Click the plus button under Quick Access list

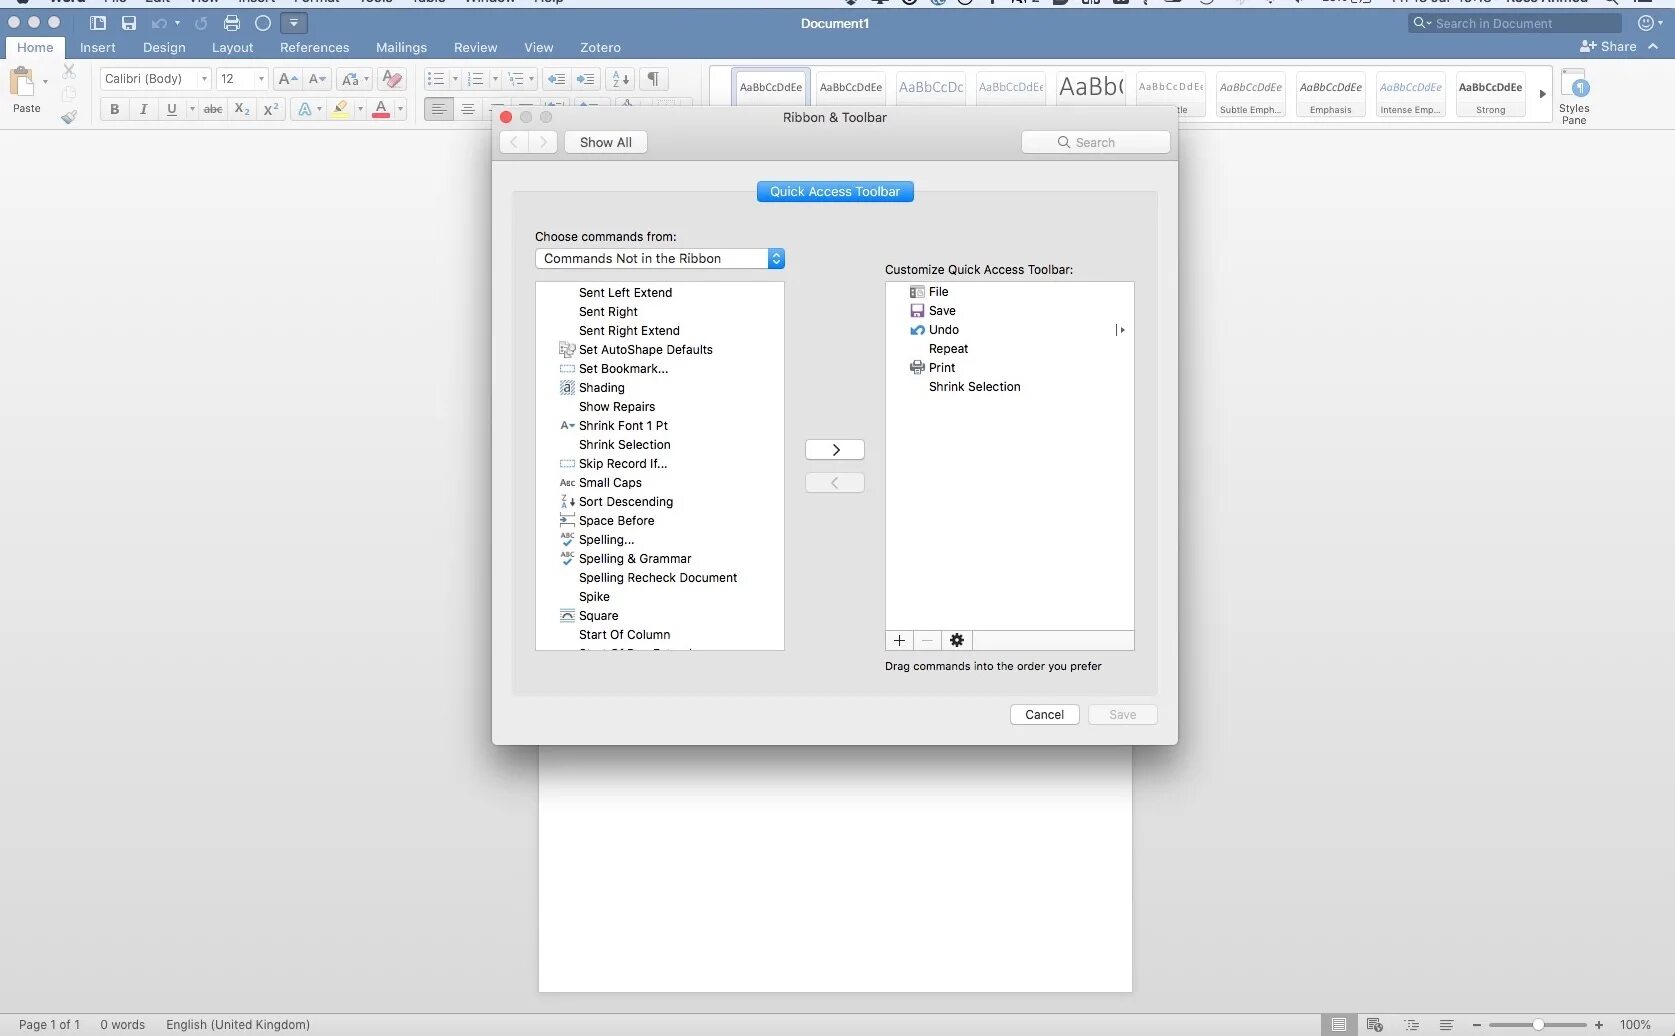pyautogui.click(x=899, y=641)
